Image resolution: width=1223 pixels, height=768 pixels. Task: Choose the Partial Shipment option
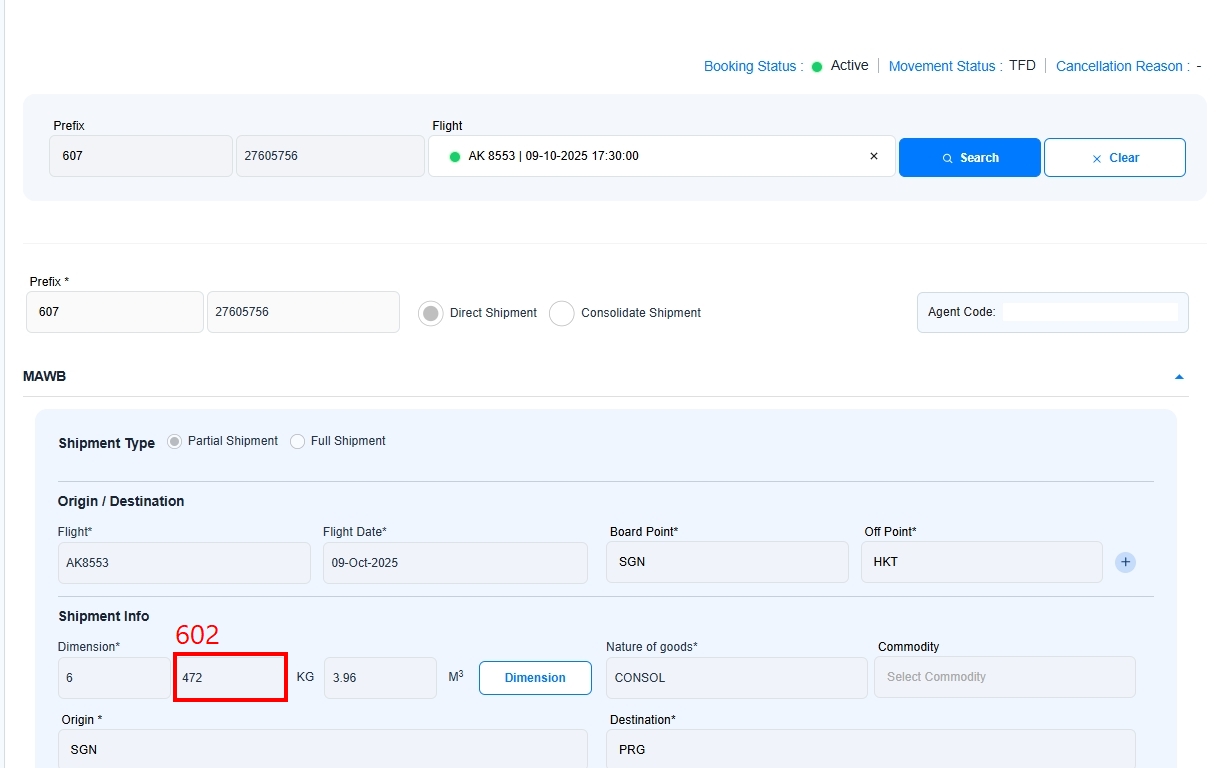click(175, 441)
